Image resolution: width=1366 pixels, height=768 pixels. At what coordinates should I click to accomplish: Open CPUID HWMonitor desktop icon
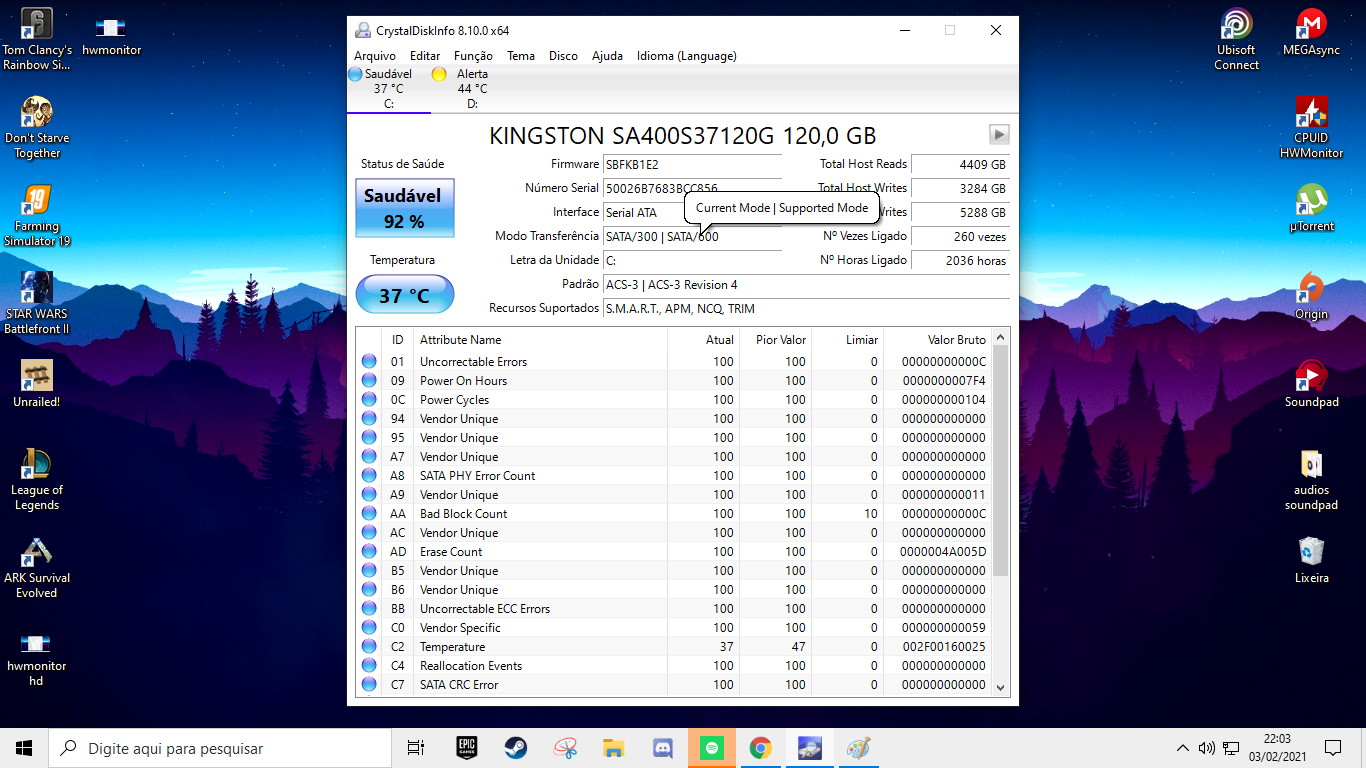pyautogui.click(x=1311, y=128)
